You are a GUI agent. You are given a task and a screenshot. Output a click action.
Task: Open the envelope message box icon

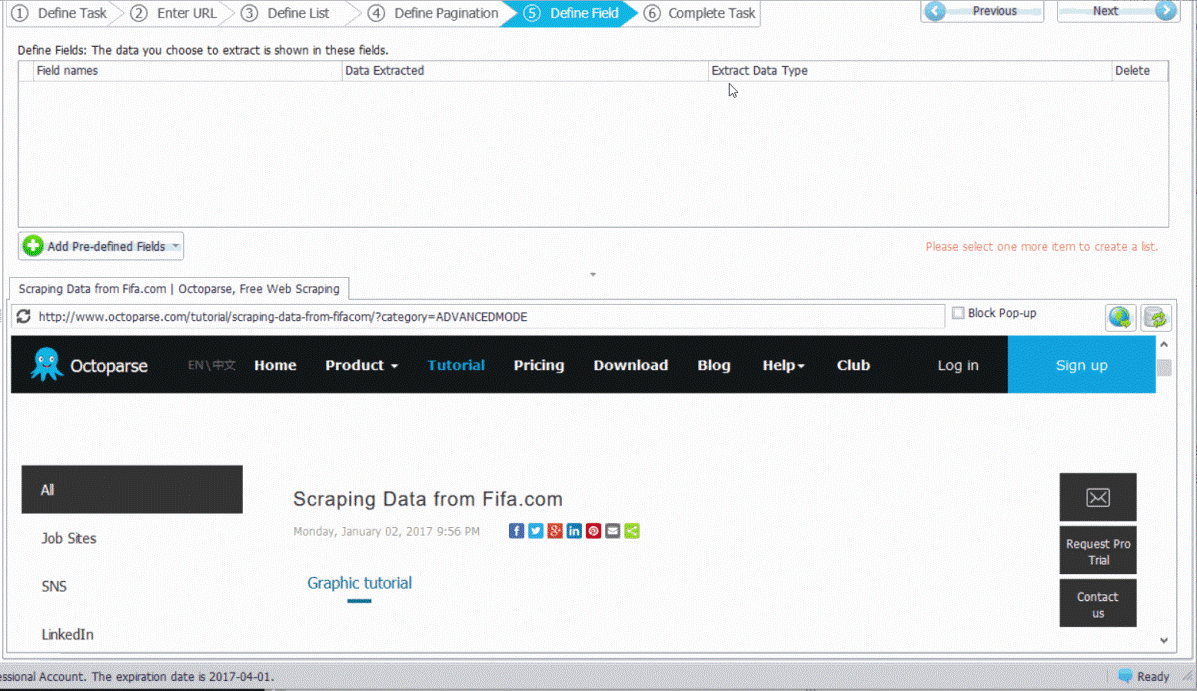point(1098,497)
